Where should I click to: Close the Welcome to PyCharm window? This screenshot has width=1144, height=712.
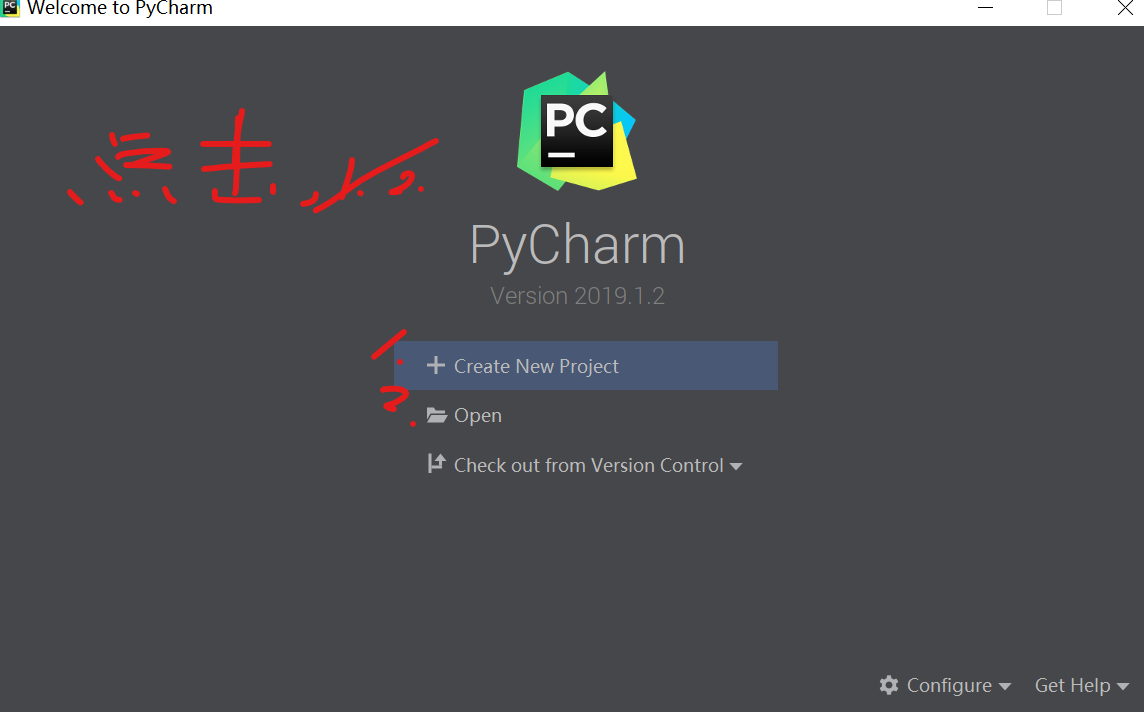(x=1126, y=8)
